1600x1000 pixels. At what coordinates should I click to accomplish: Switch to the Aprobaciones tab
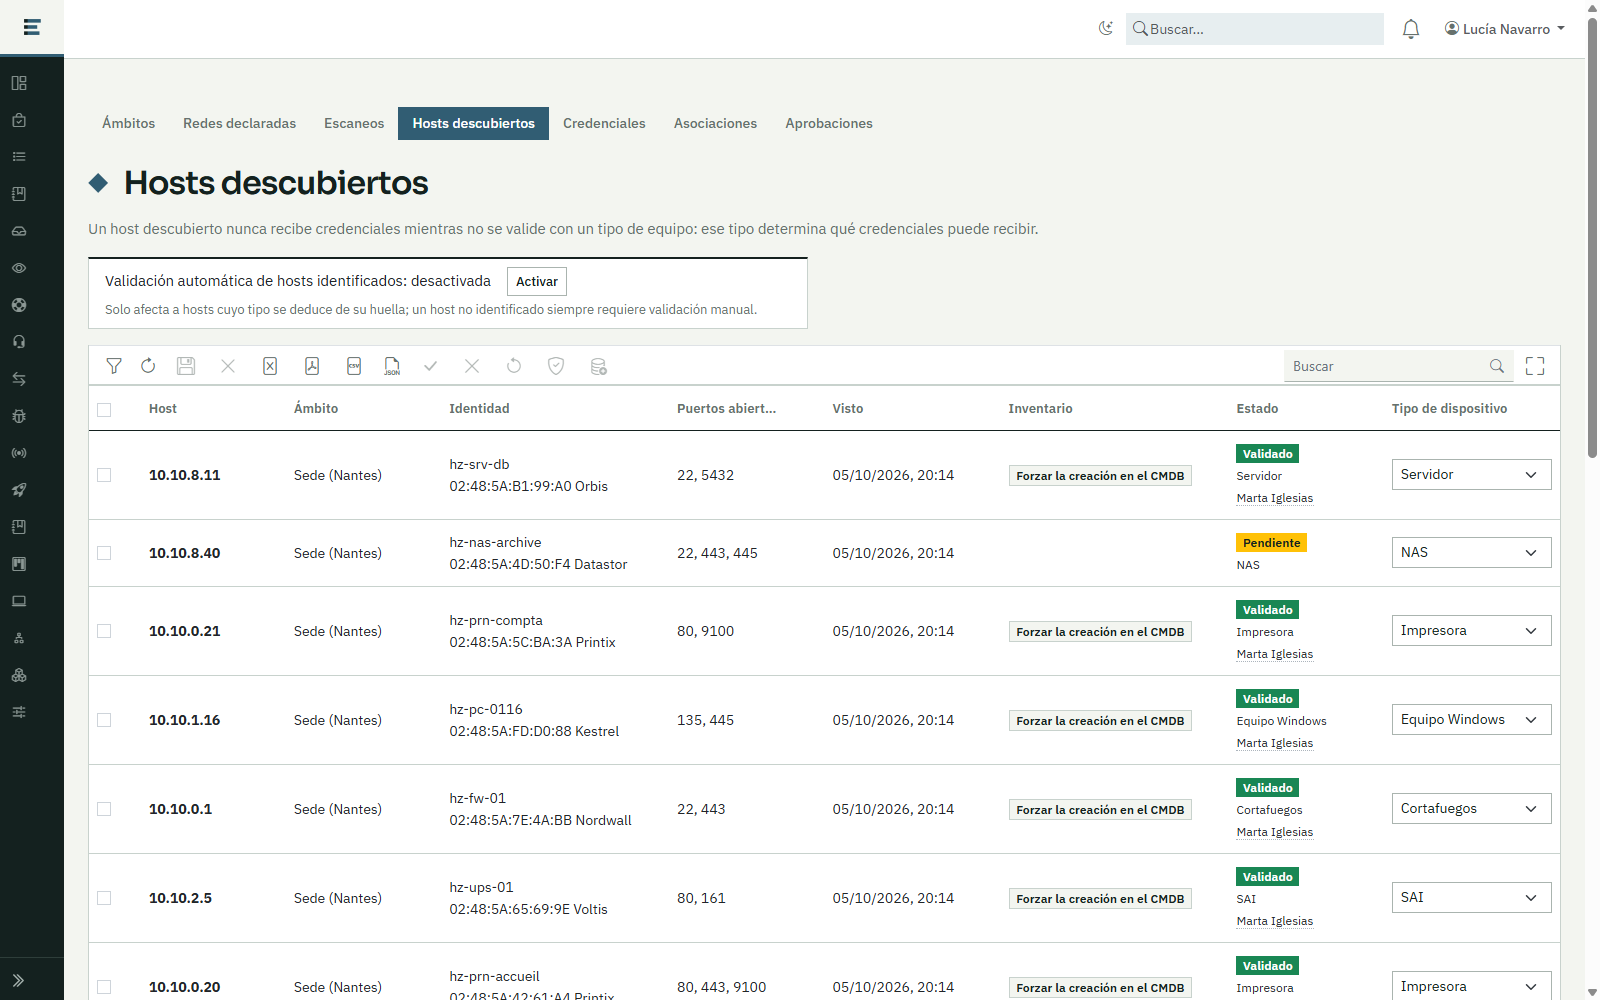pos(829,123)
